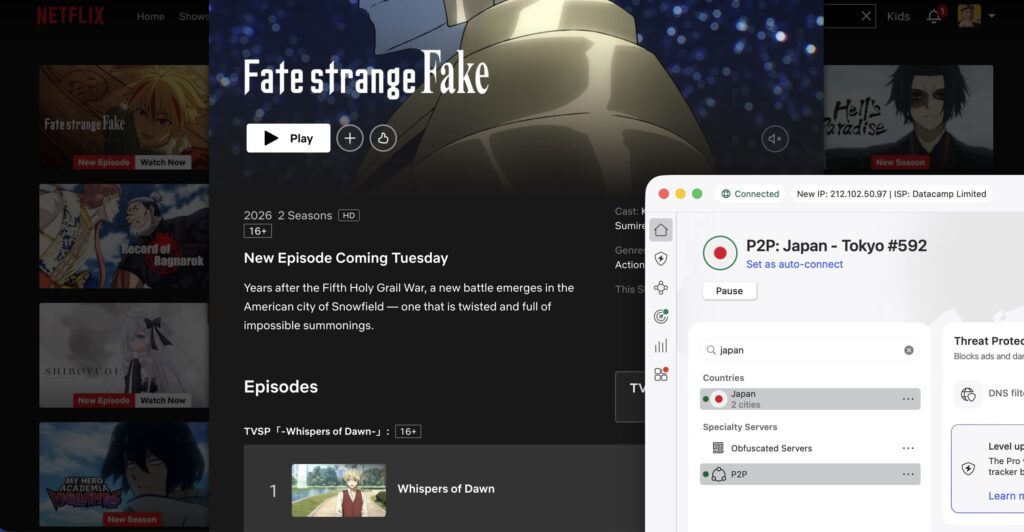Clear Netflix search with X icon
Screen dimensions: 1024x532
click(x=866, y=16)
